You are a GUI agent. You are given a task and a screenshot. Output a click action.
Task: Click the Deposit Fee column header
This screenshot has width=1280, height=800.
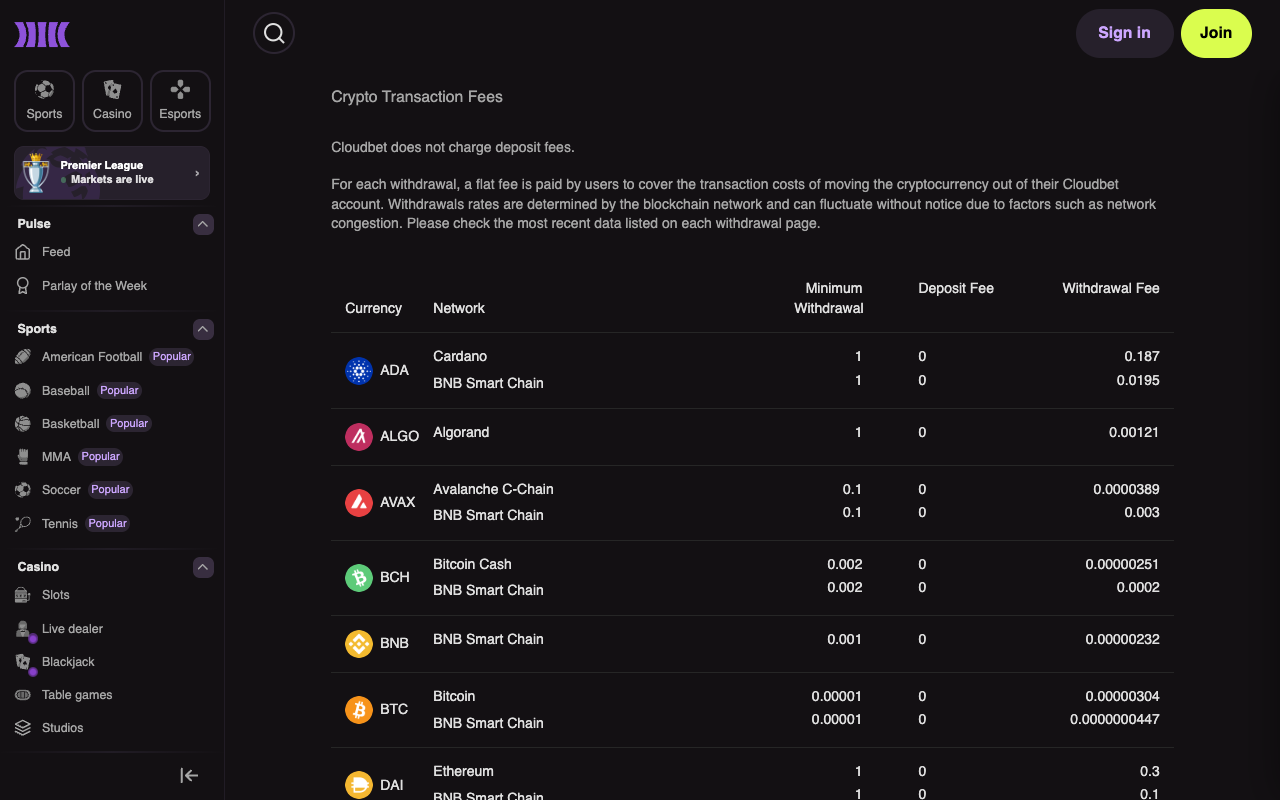point(956,288)
